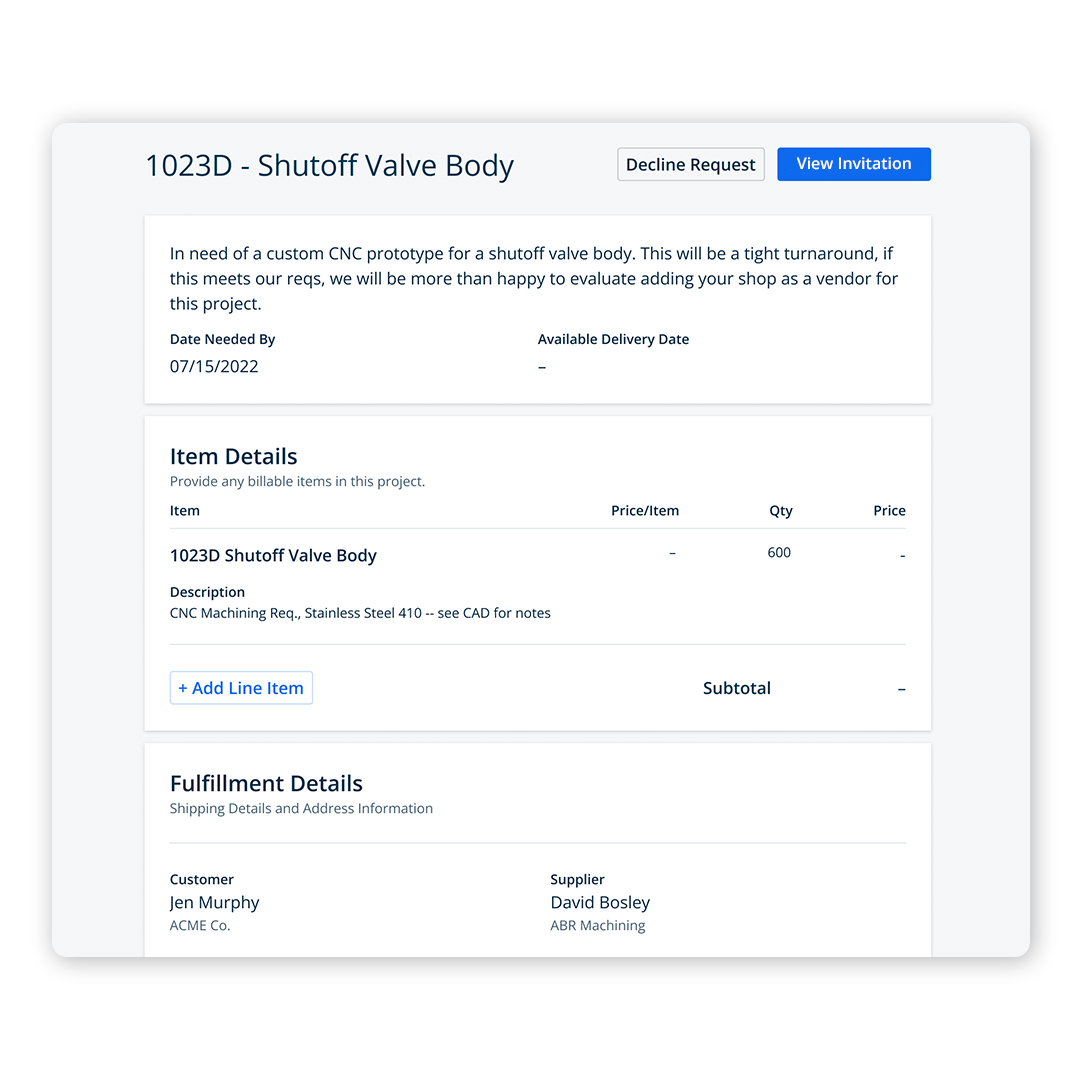Image resolution: width=1080 pixels, height=1080 pixels.
Task: Select supplier name David Bosley
Action: pyautogui.click(x=600, y=903)
